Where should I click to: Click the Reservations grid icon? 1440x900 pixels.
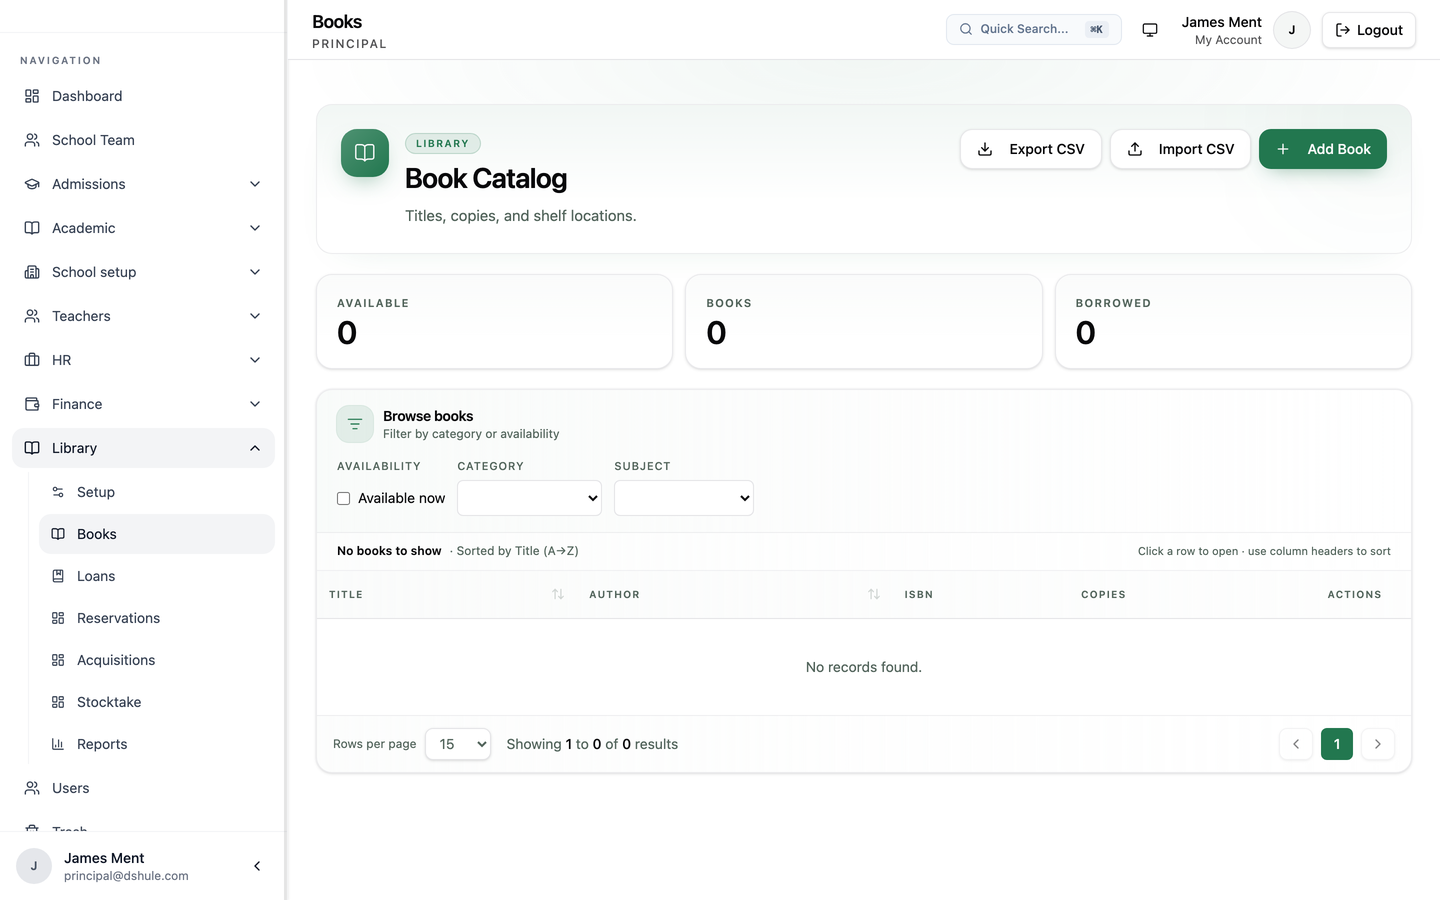point(58,618)
